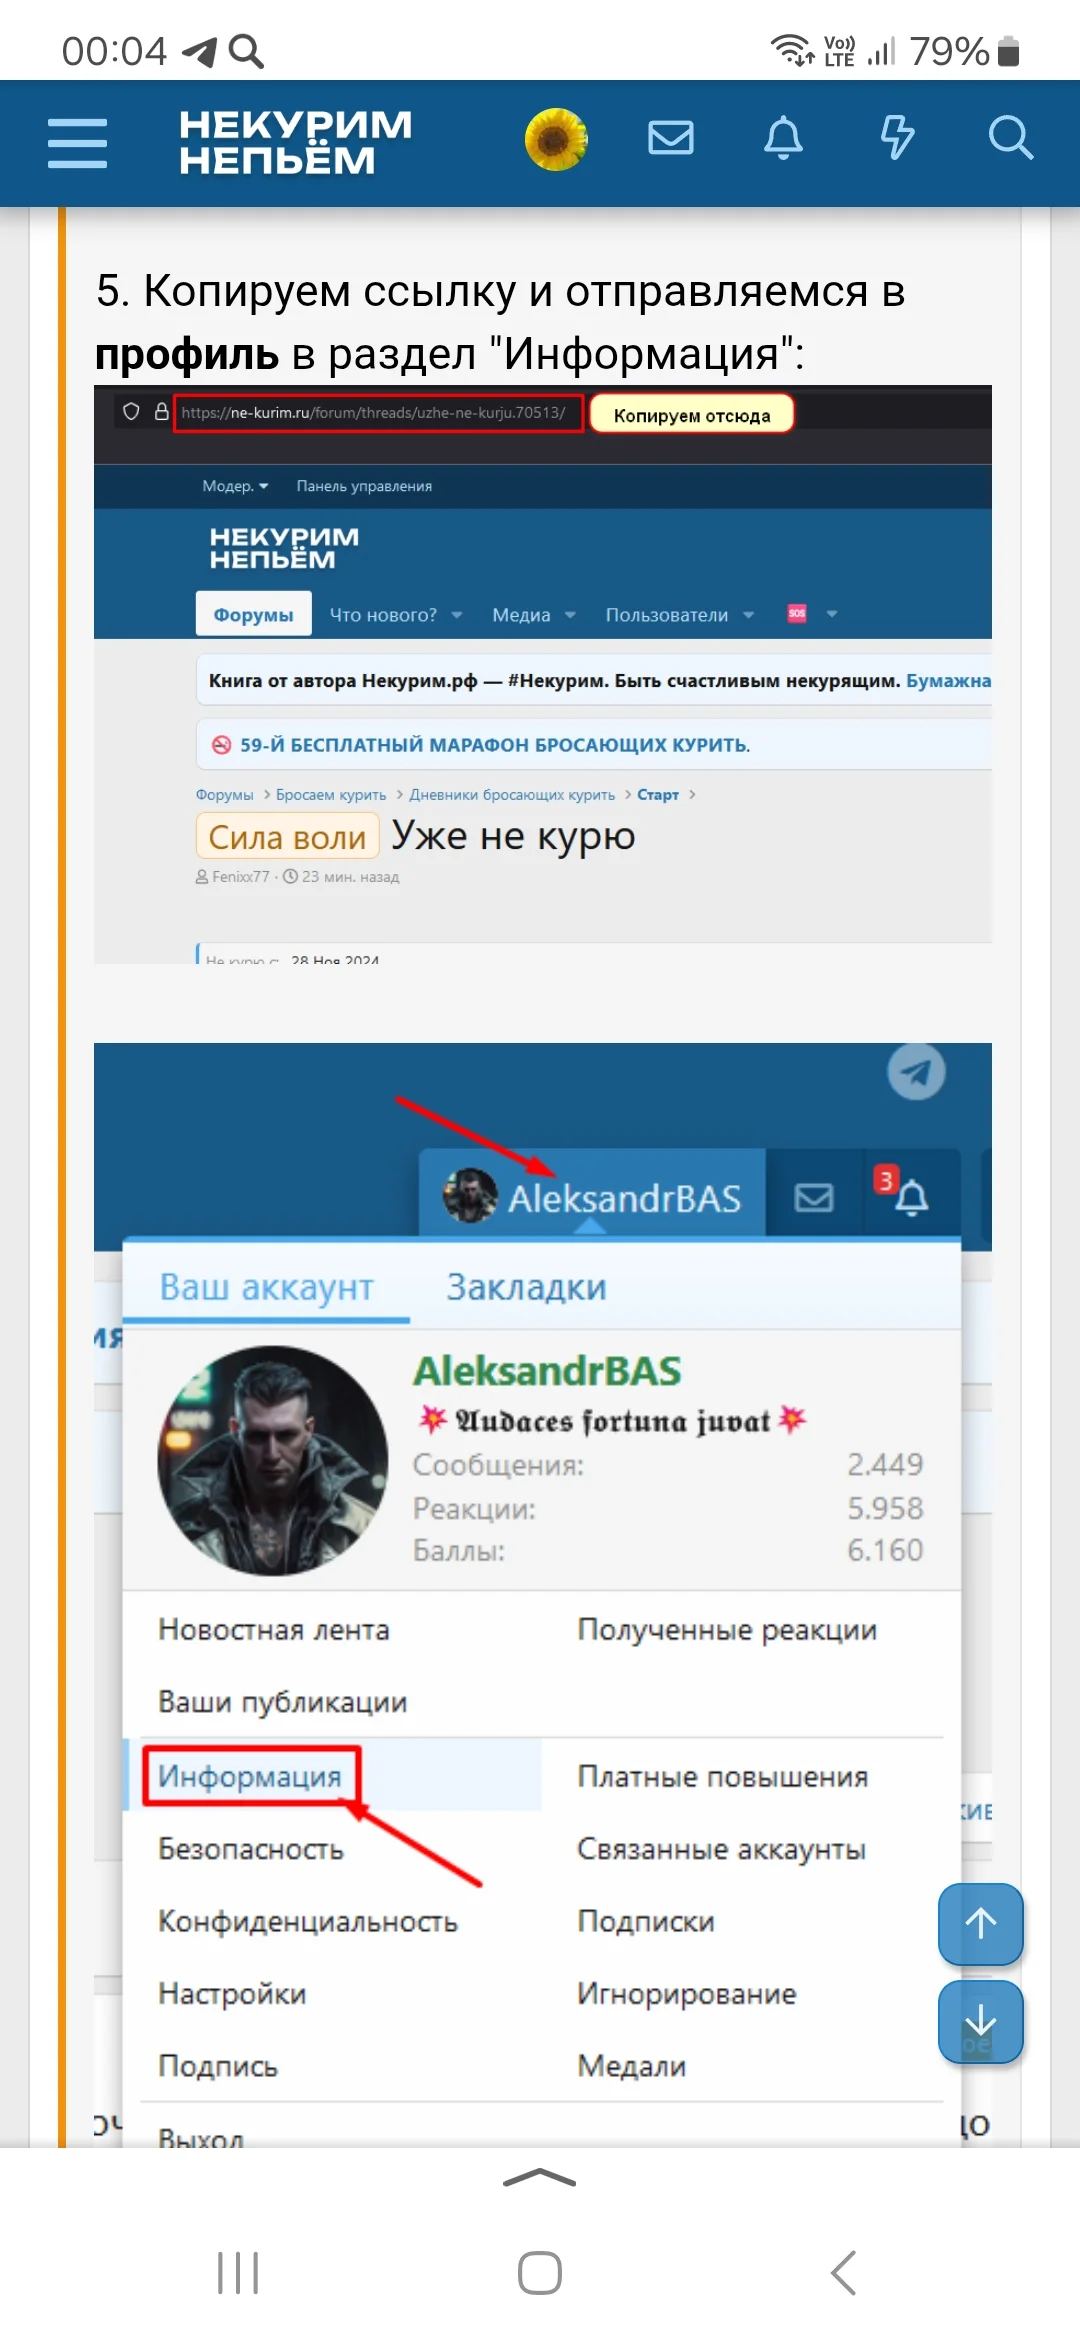Expand arrow next to SOS icon
The height and width of the screenshot is (2340, 1080).
[x=832, y=614]
